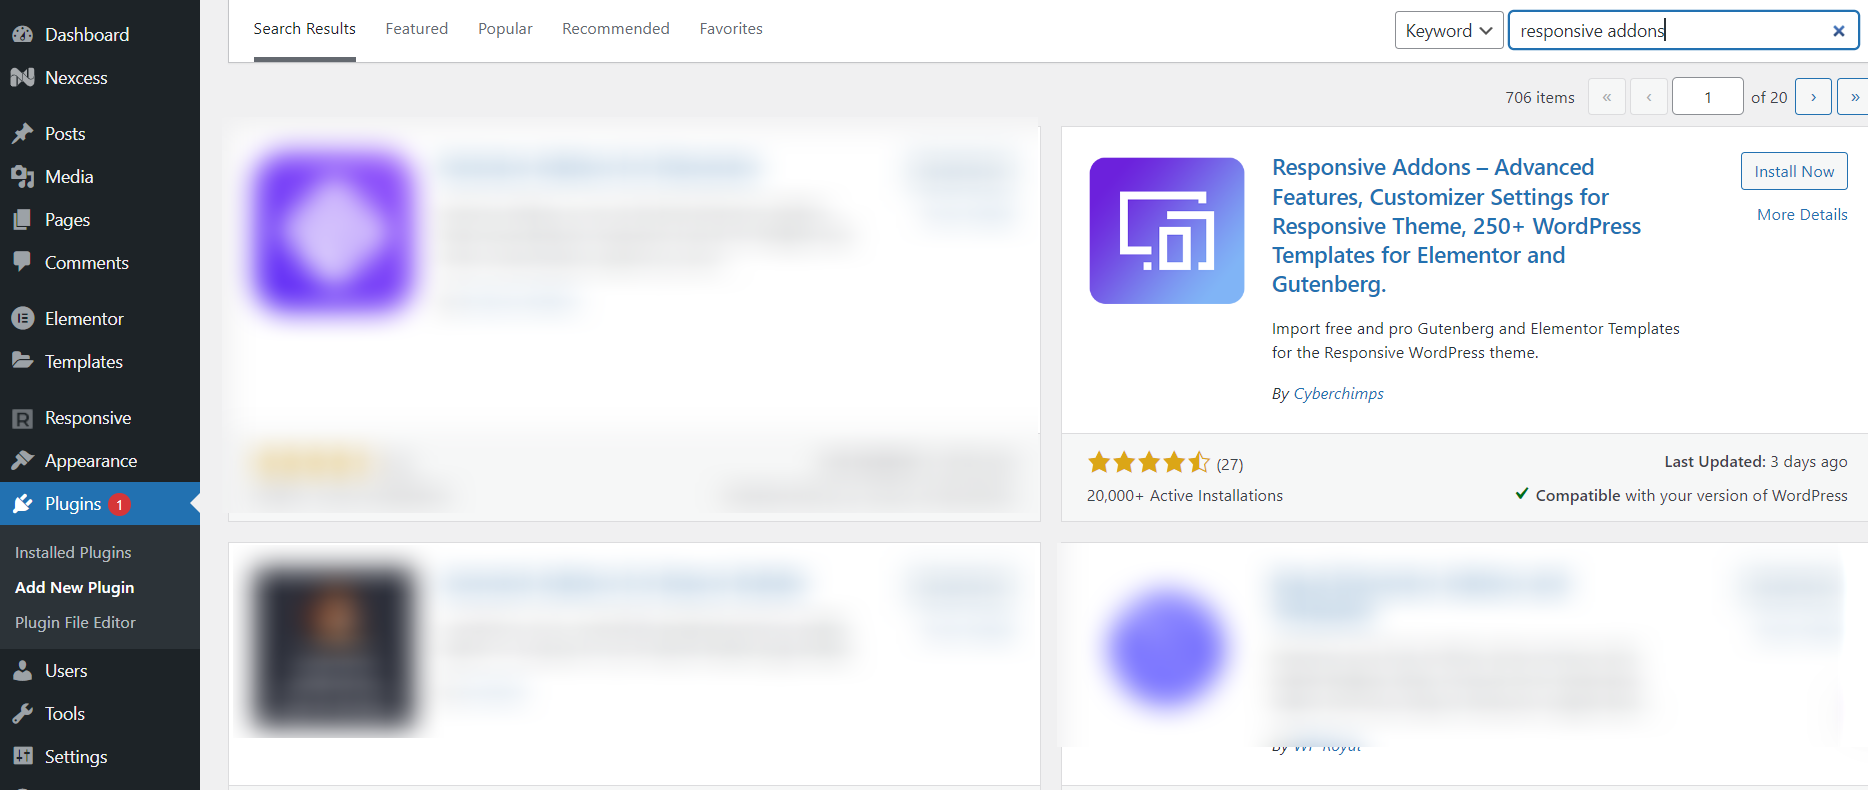Click the Elementor circle icon
This screenshot has height=790, width=1868.
tap(22, 318)
